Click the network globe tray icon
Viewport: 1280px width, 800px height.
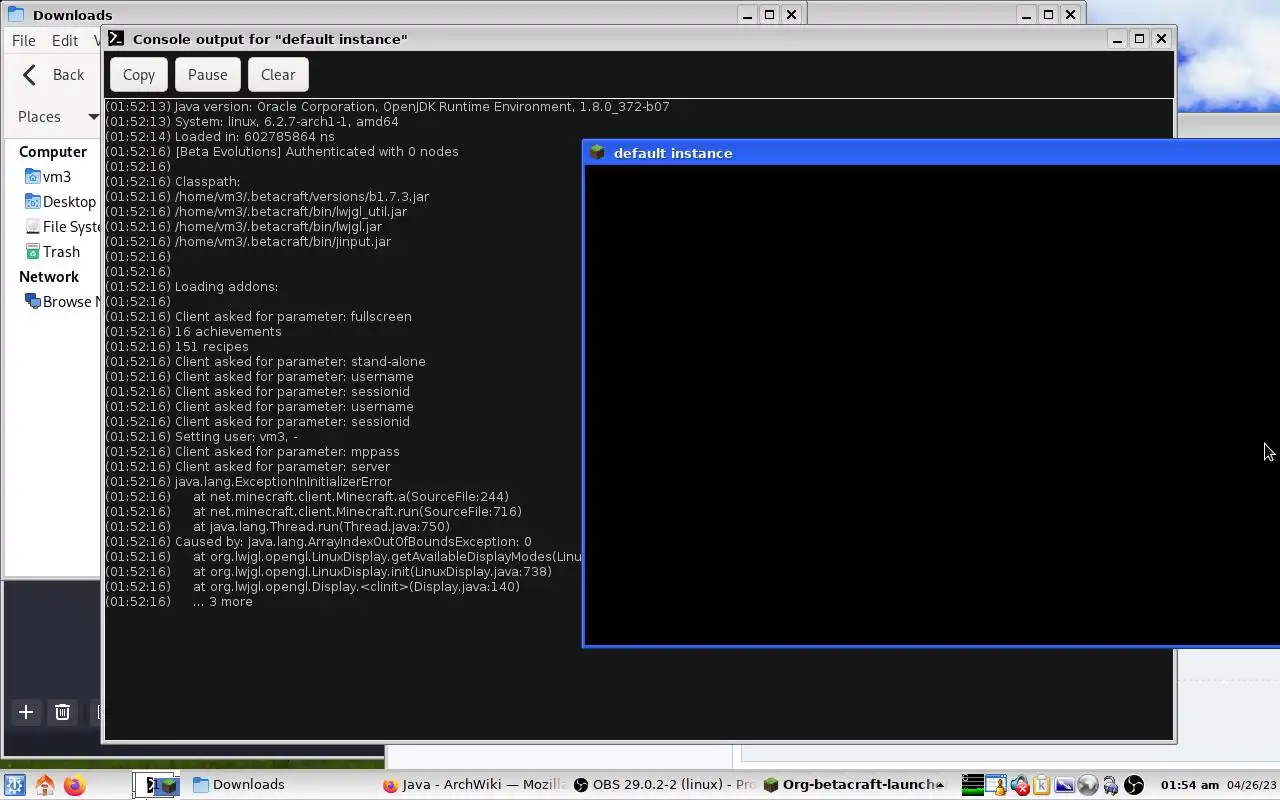[x=1088, y=785]
